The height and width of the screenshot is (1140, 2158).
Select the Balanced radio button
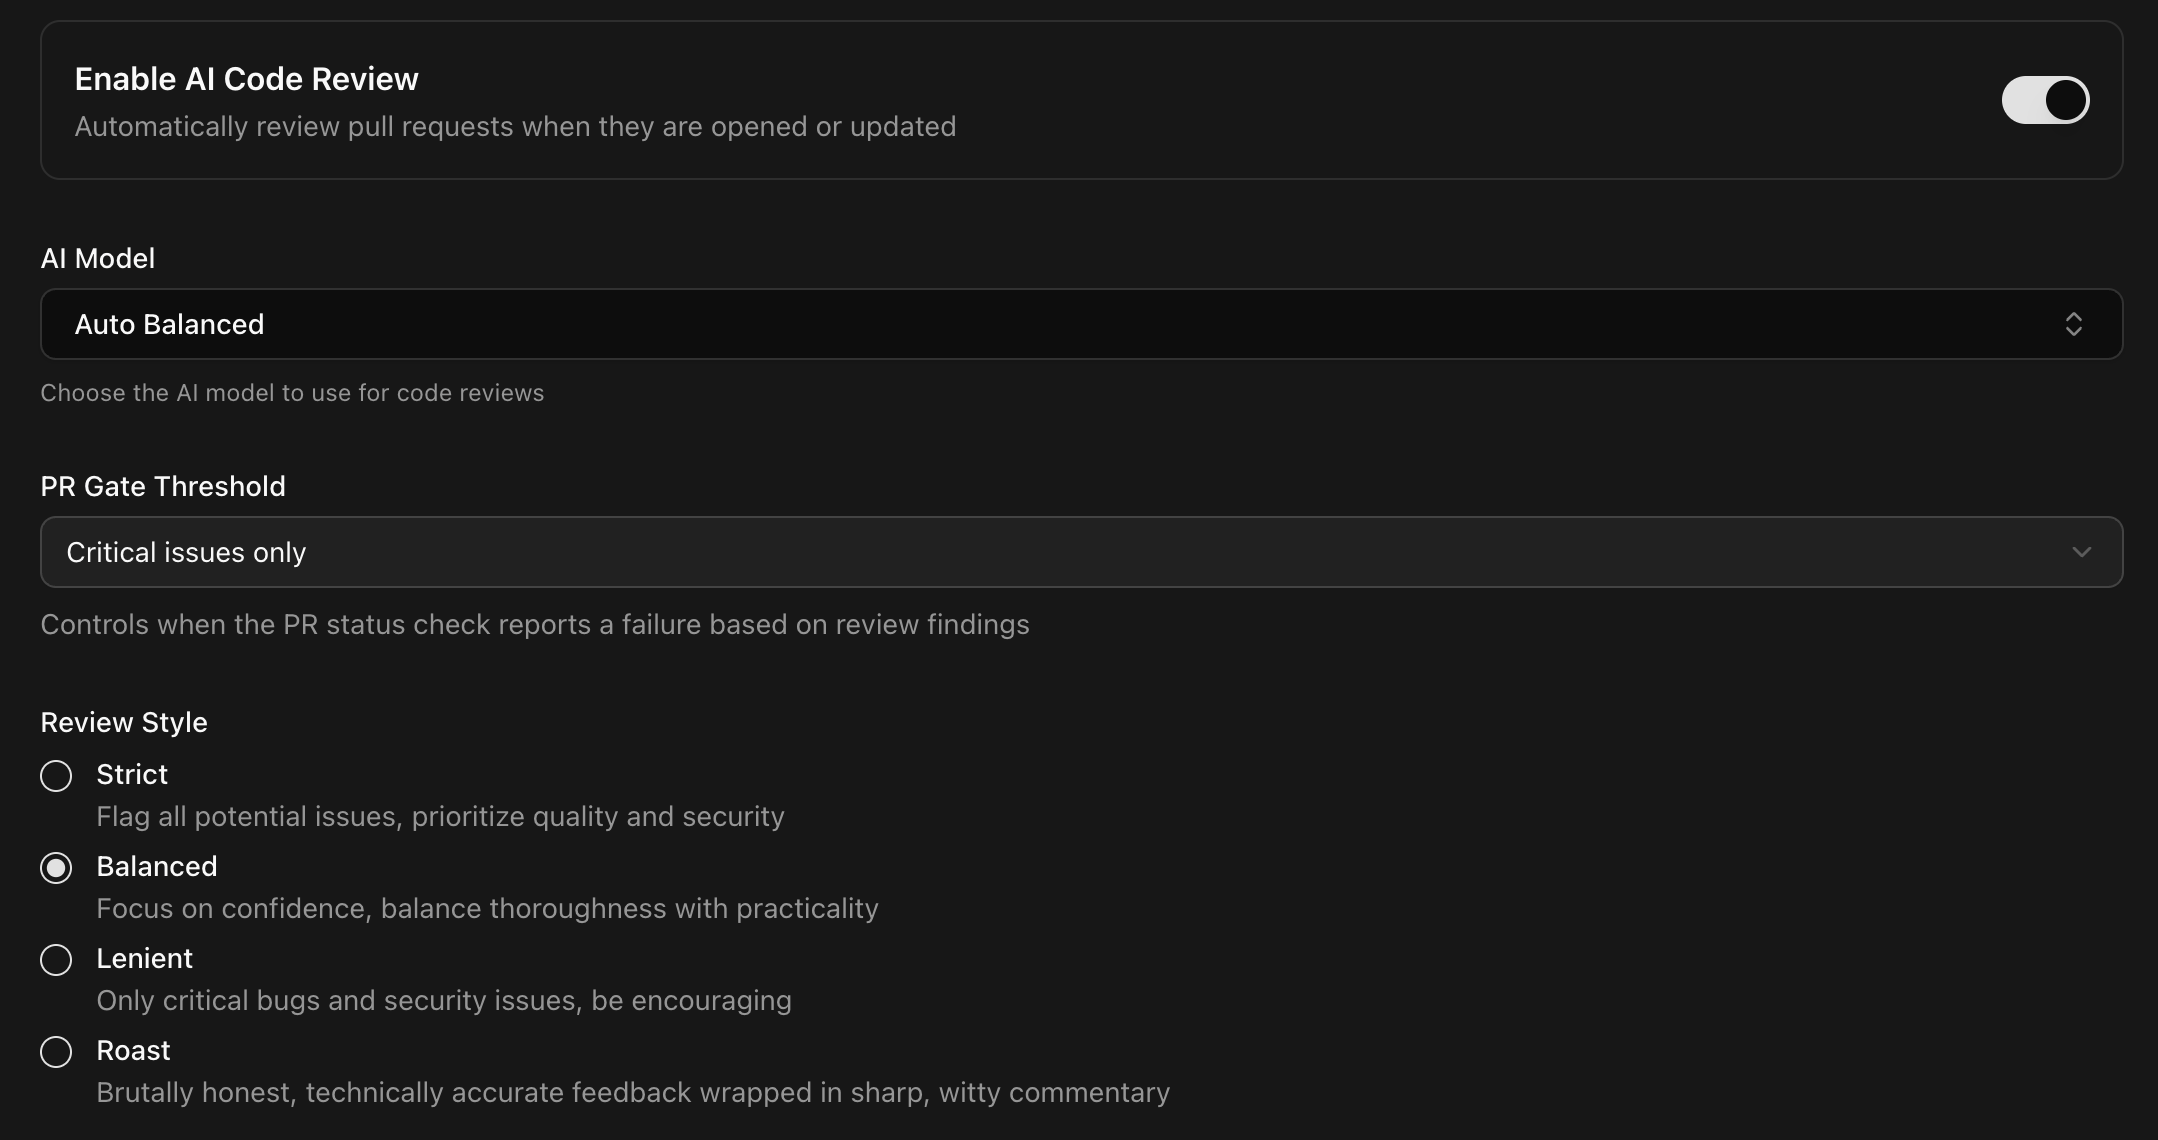pos(56,868)
